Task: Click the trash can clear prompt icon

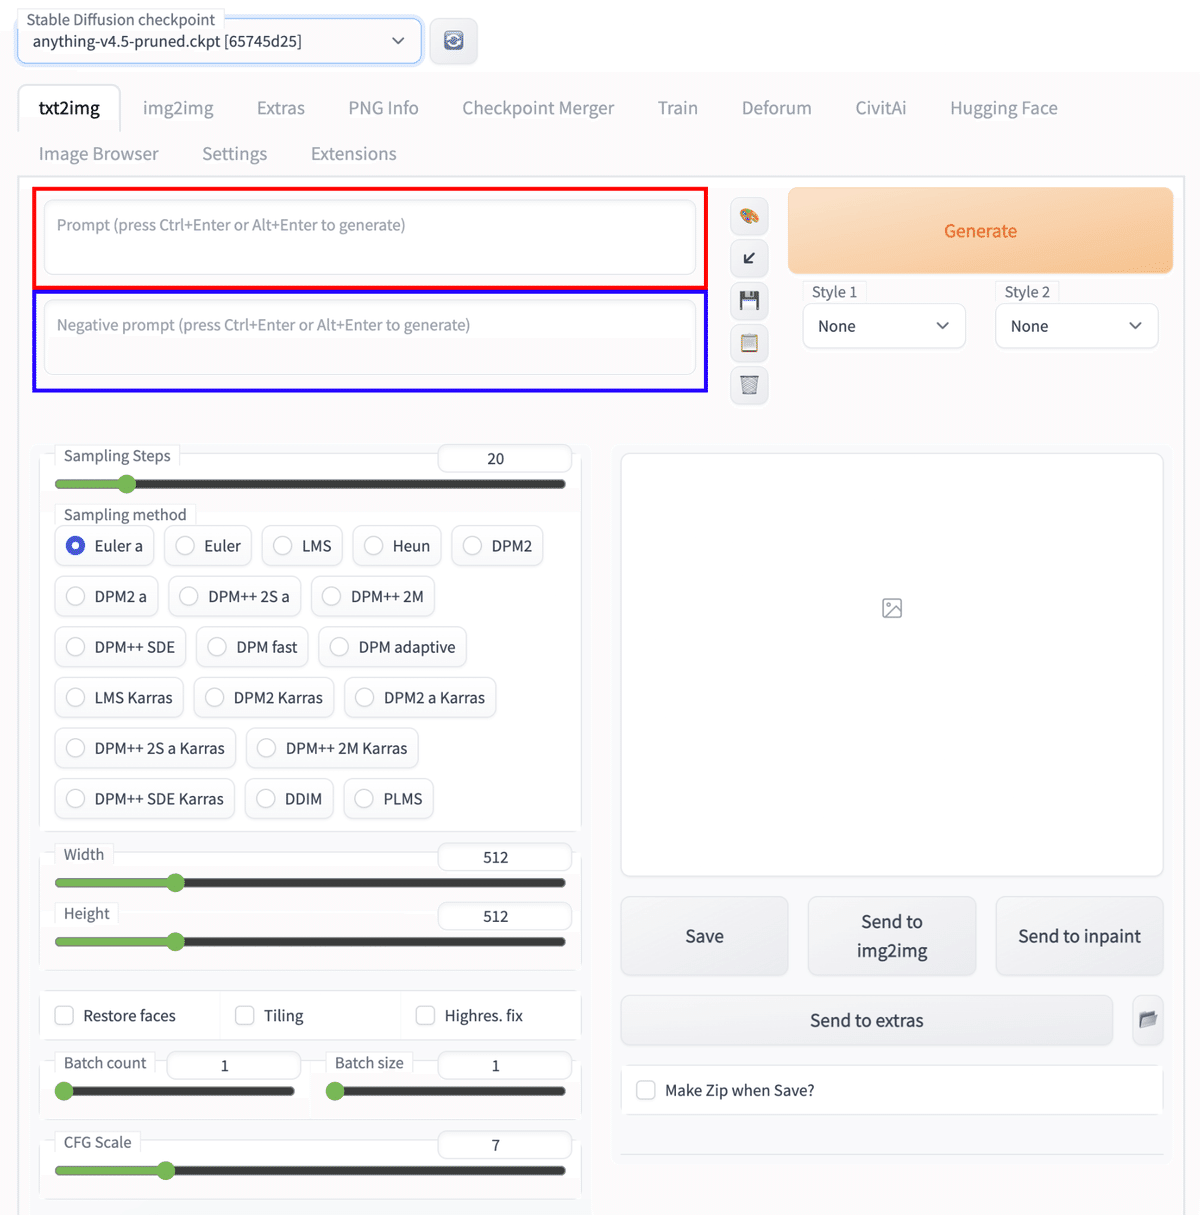Action: (749, 385)
